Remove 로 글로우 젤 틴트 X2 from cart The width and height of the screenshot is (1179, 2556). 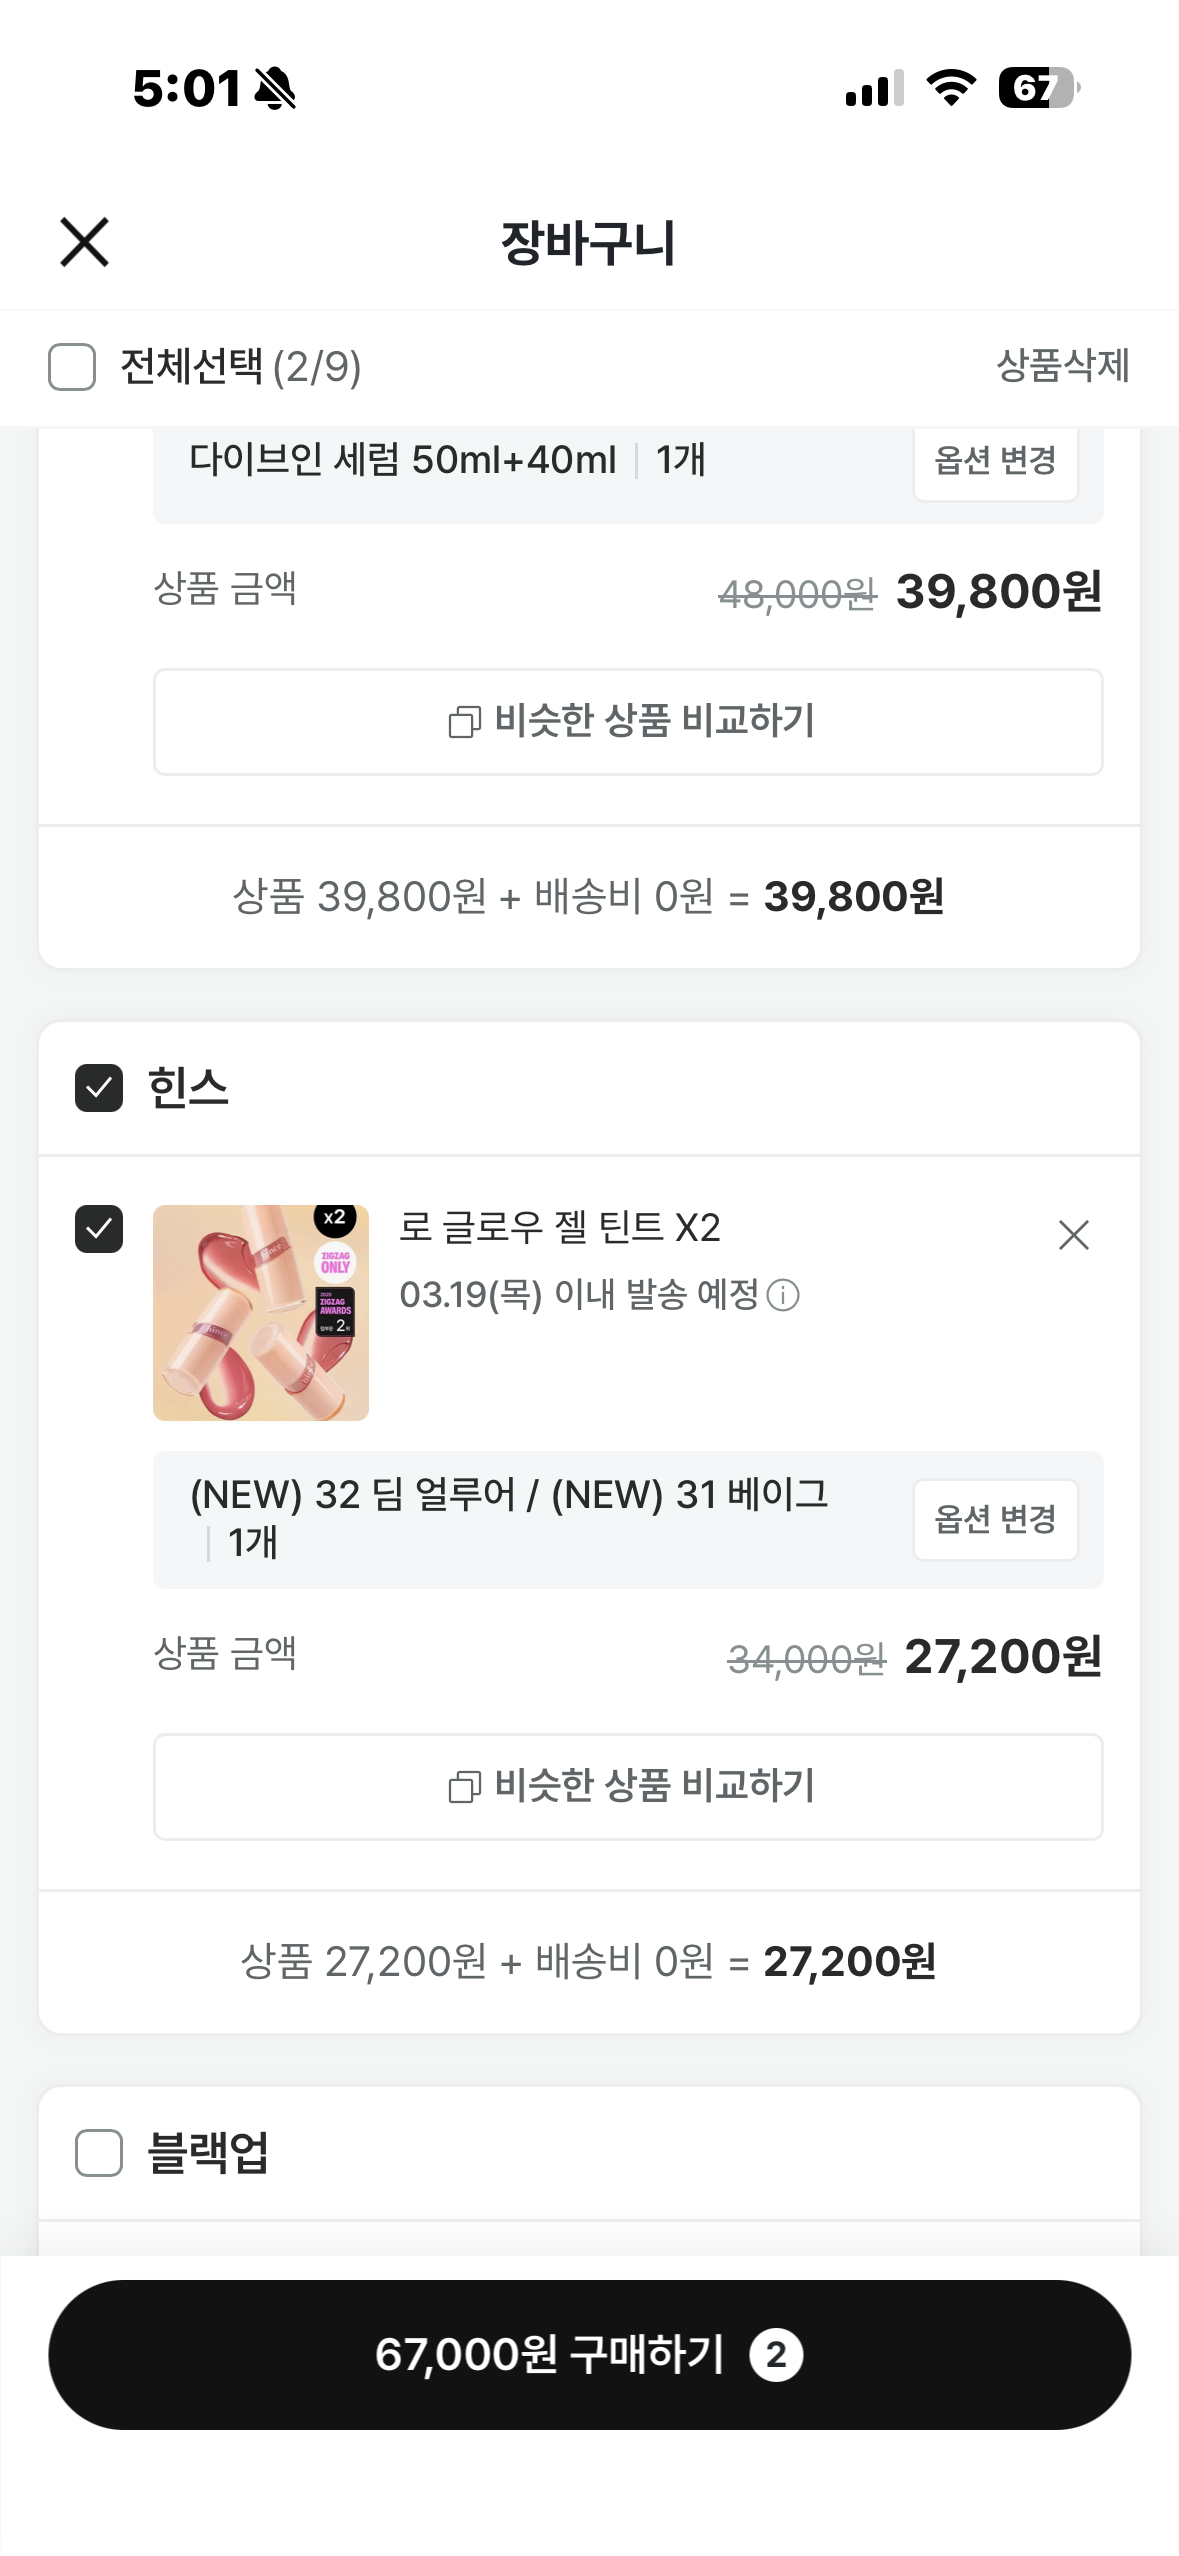(1073, 1236)
